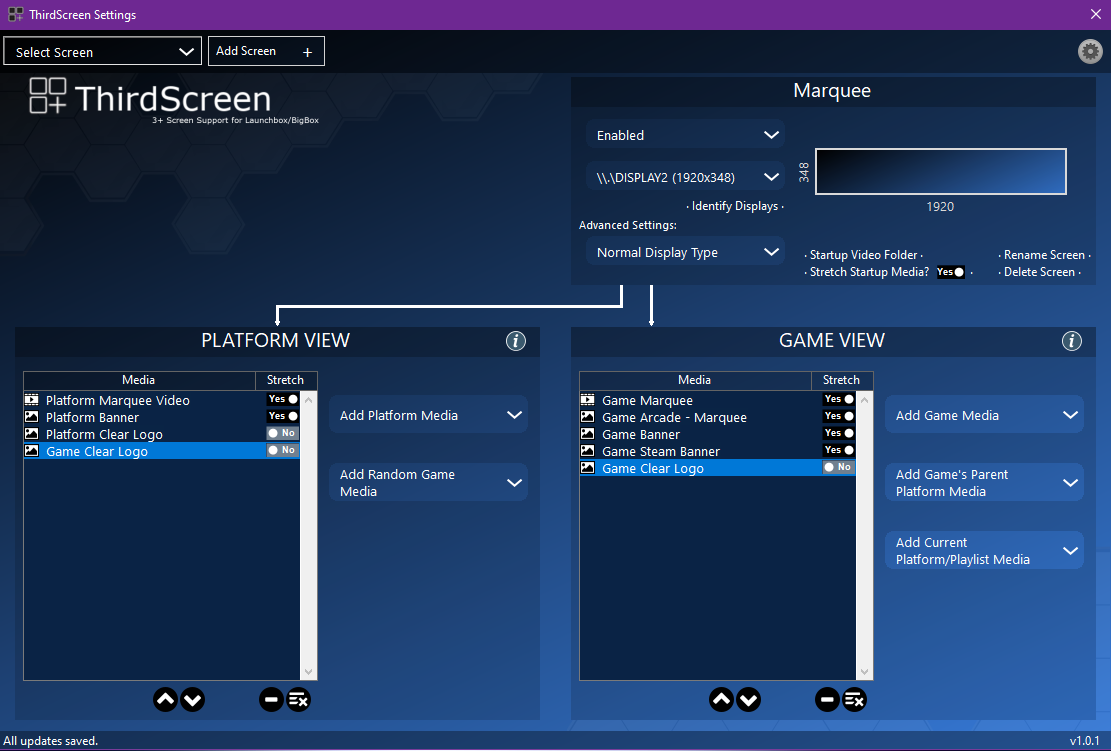Show info for Game View
This screenshot has height=751, width=1111.
pyautogui.click(x=1071, y=341)
